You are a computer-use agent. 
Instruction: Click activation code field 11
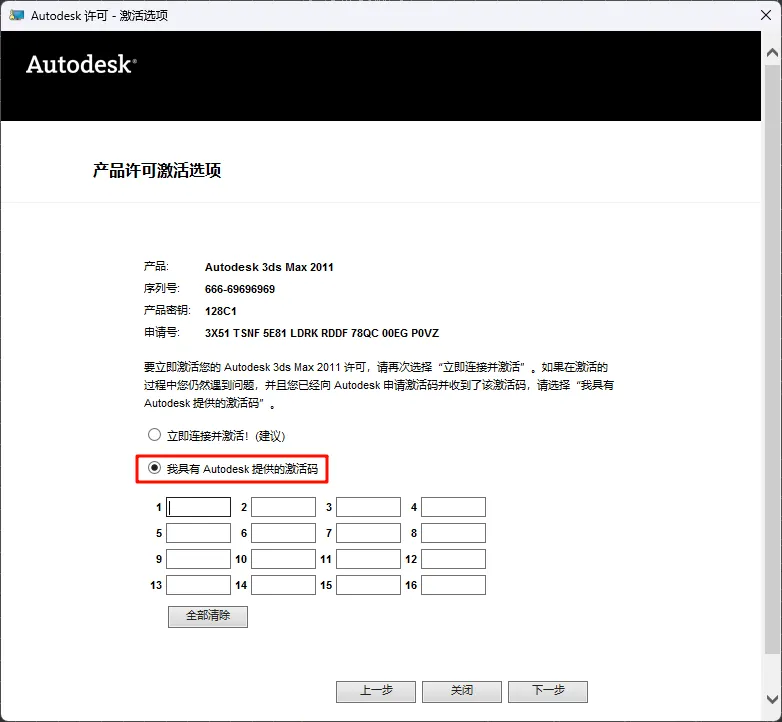pyautogui.click(x=369, y=559)
